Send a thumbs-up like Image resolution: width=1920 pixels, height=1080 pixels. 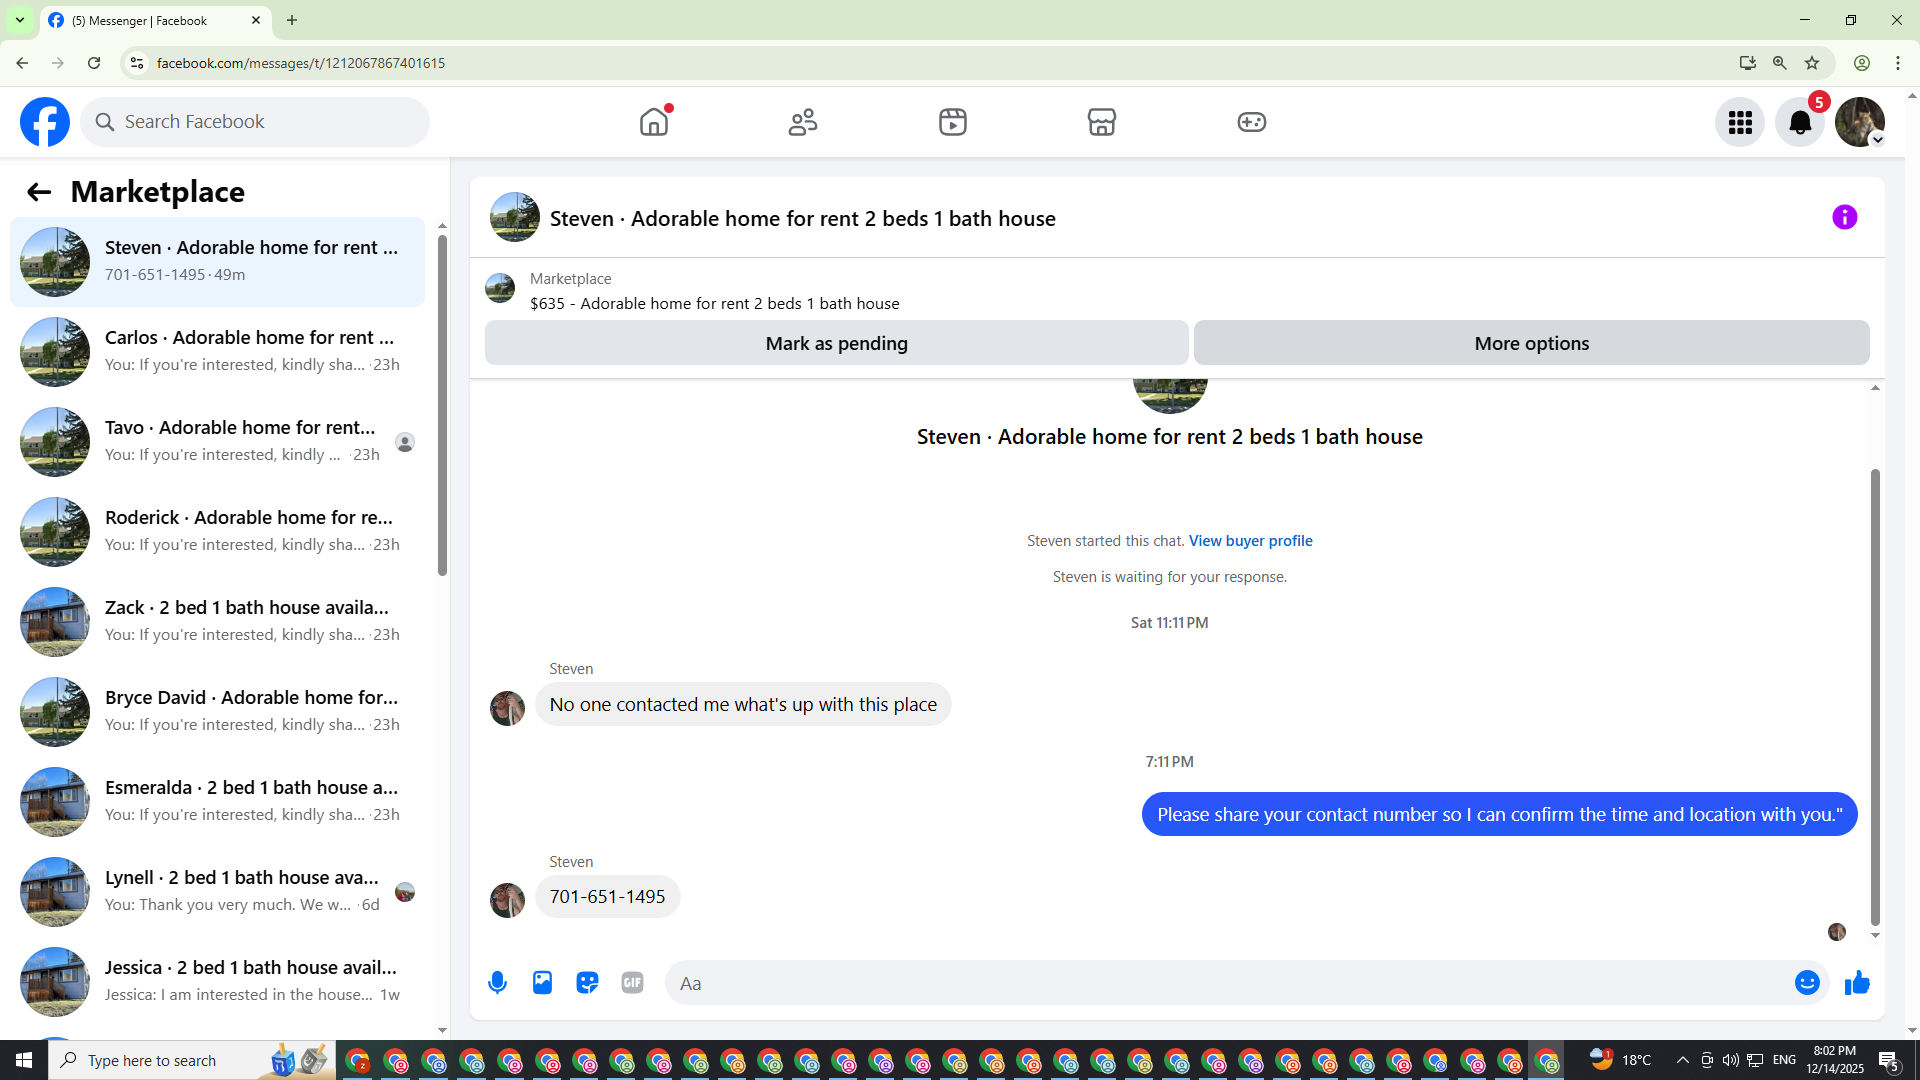pyautogui.click(x=1857, y=983)
